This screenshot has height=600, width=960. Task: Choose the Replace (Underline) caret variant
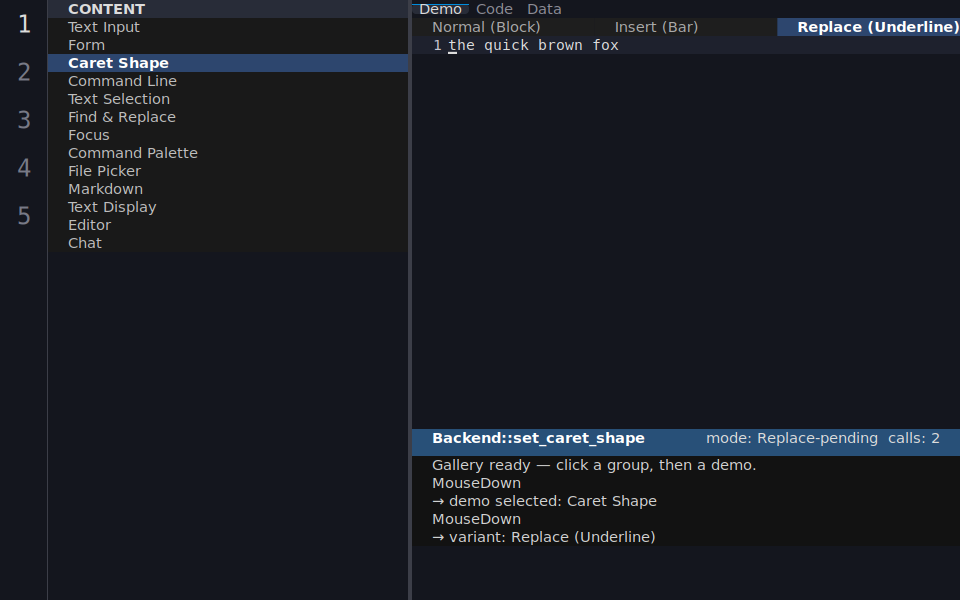[869, 27]
